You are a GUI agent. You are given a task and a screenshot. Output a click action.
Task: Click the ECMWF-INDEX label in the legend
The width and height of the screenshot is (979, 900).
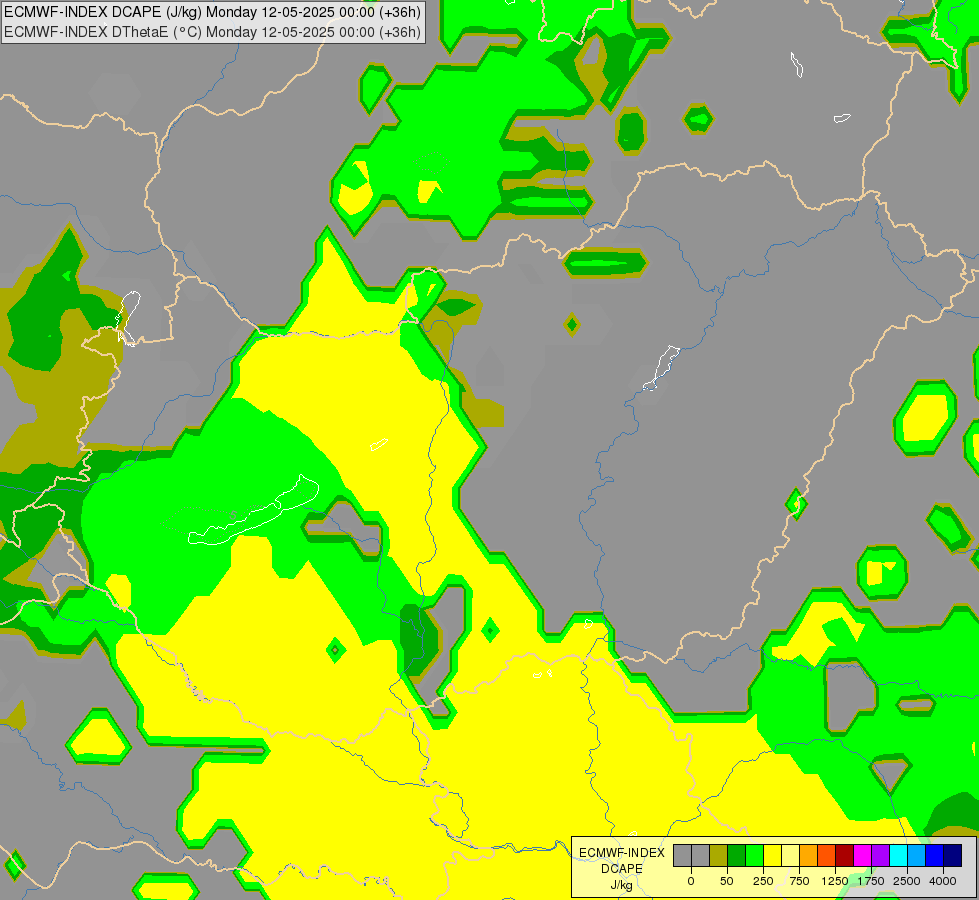[x=622, y=853]
